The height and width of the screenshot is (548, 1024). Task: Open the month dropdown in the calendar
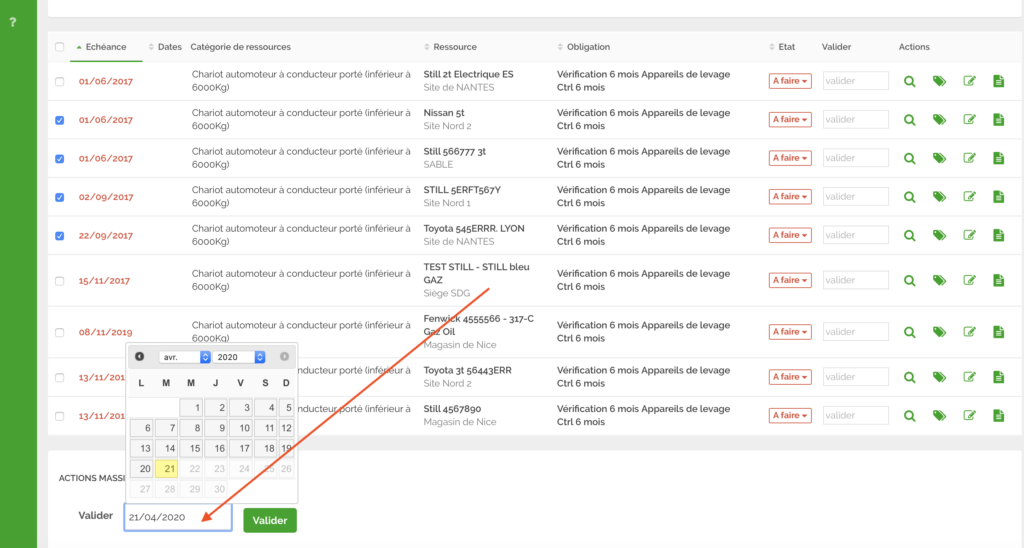click(184, 357)
